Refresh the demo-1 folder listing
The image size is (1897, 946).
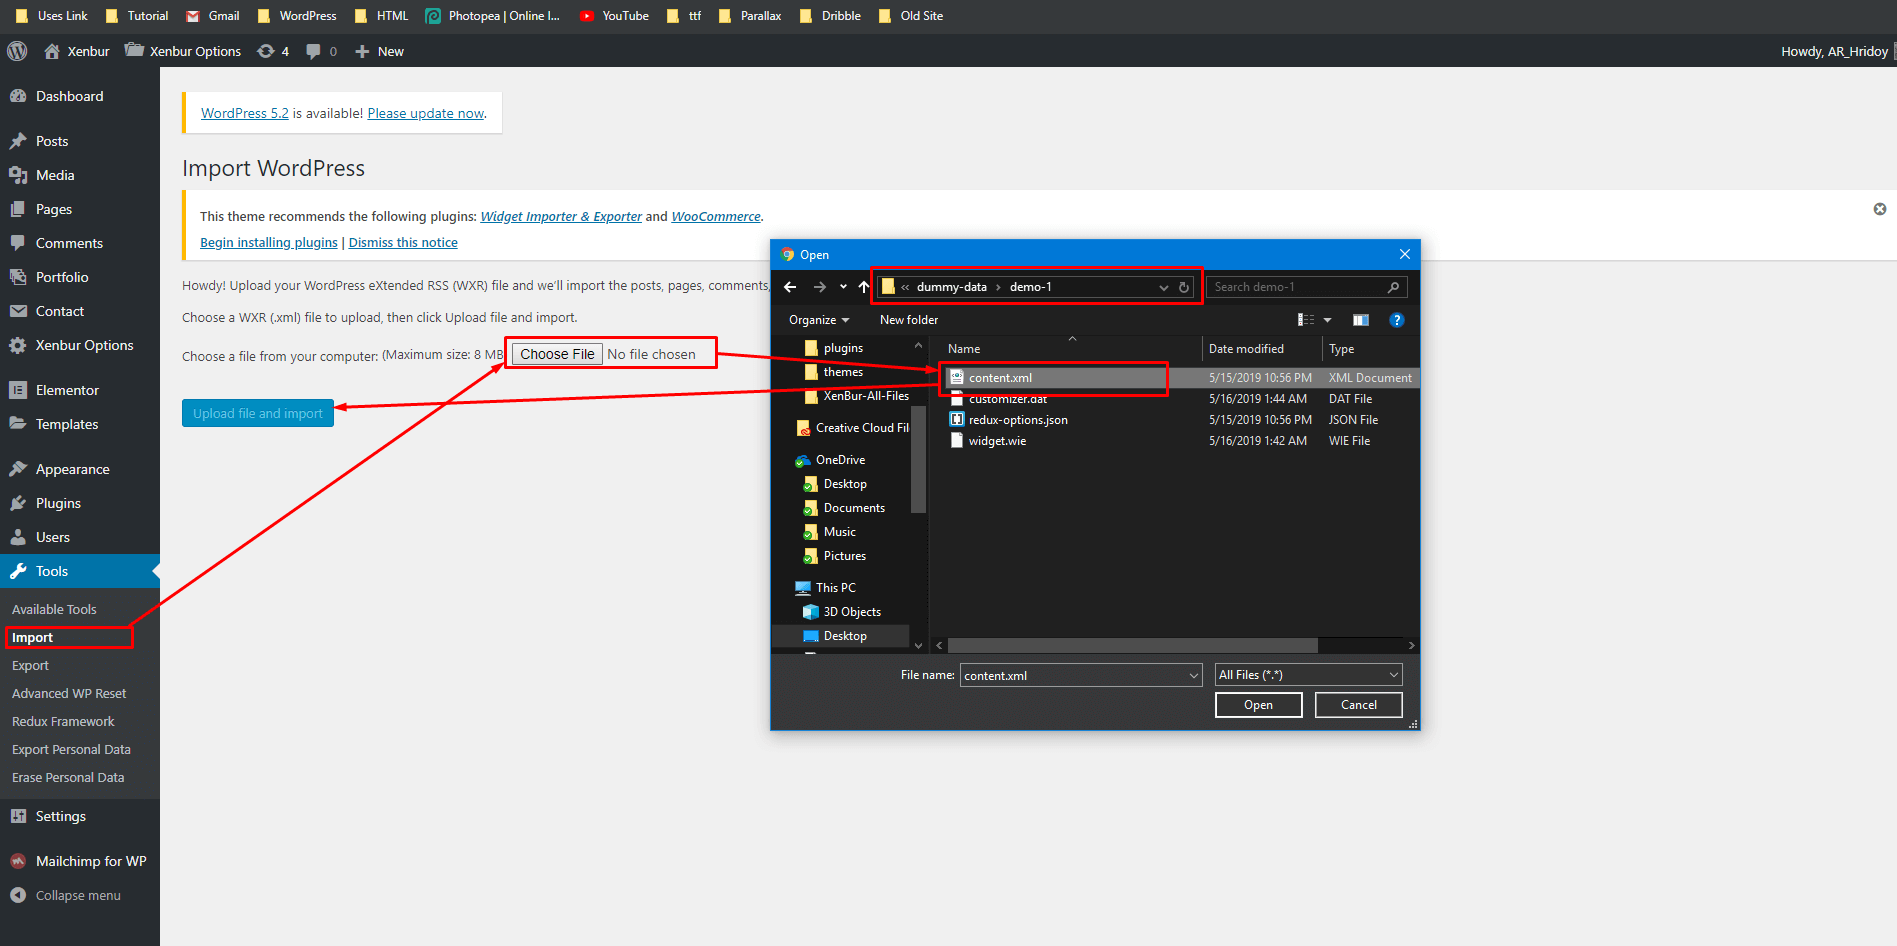click(x=1184, y=287)
